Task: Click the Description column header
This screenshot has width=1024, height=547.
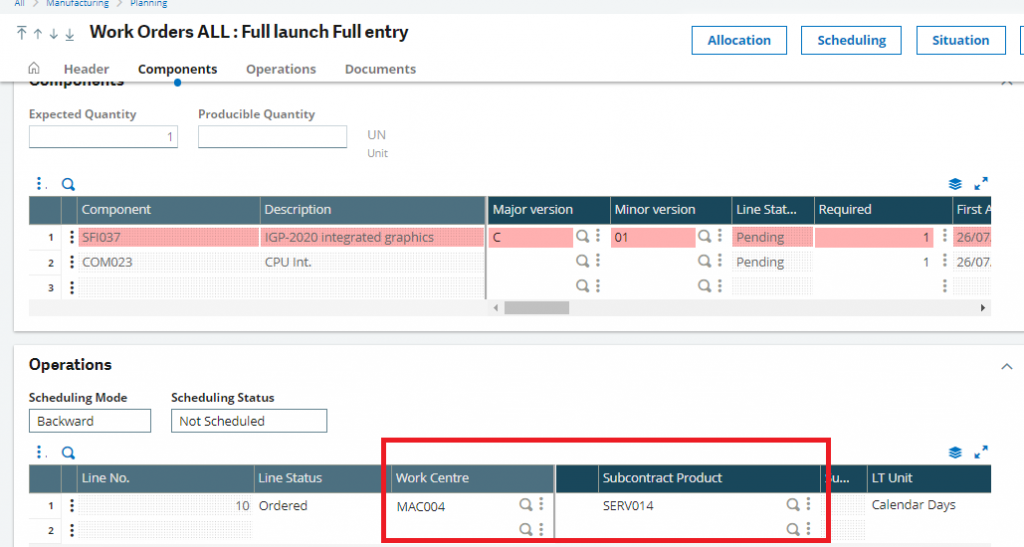Action: 372,210
